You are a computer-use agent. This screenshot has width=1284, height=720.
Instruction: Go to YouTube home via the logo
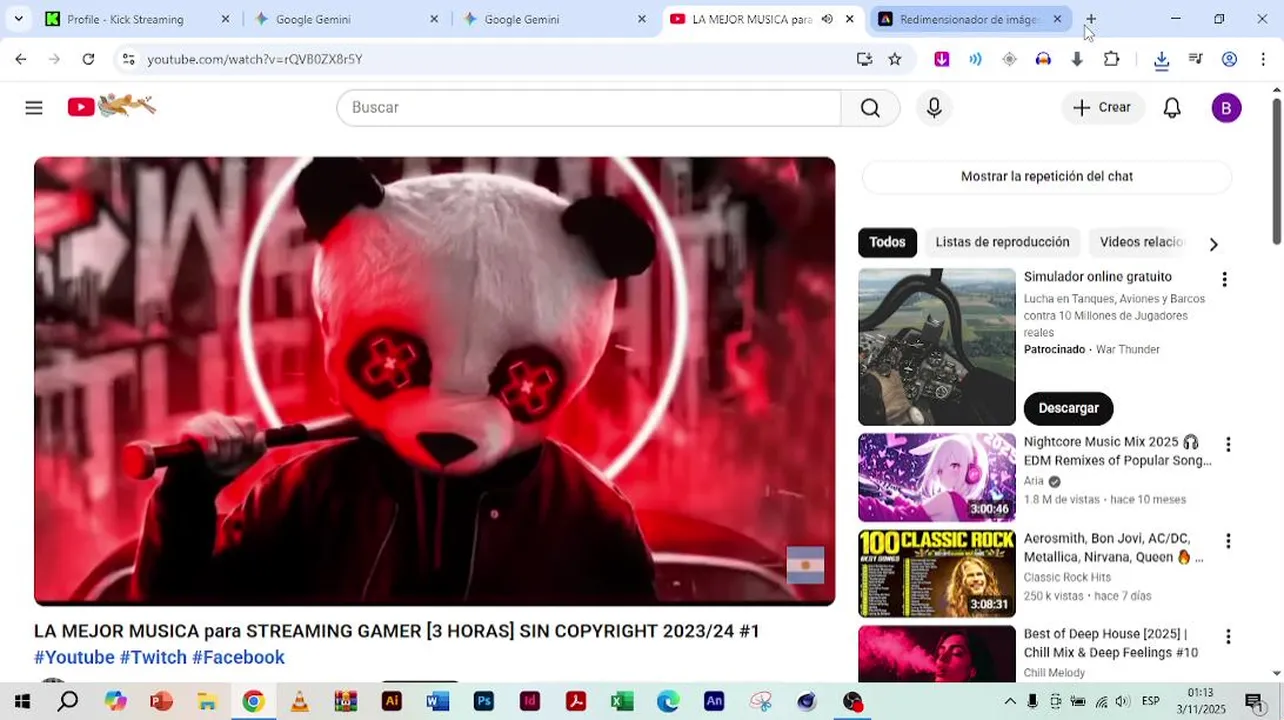111,106
